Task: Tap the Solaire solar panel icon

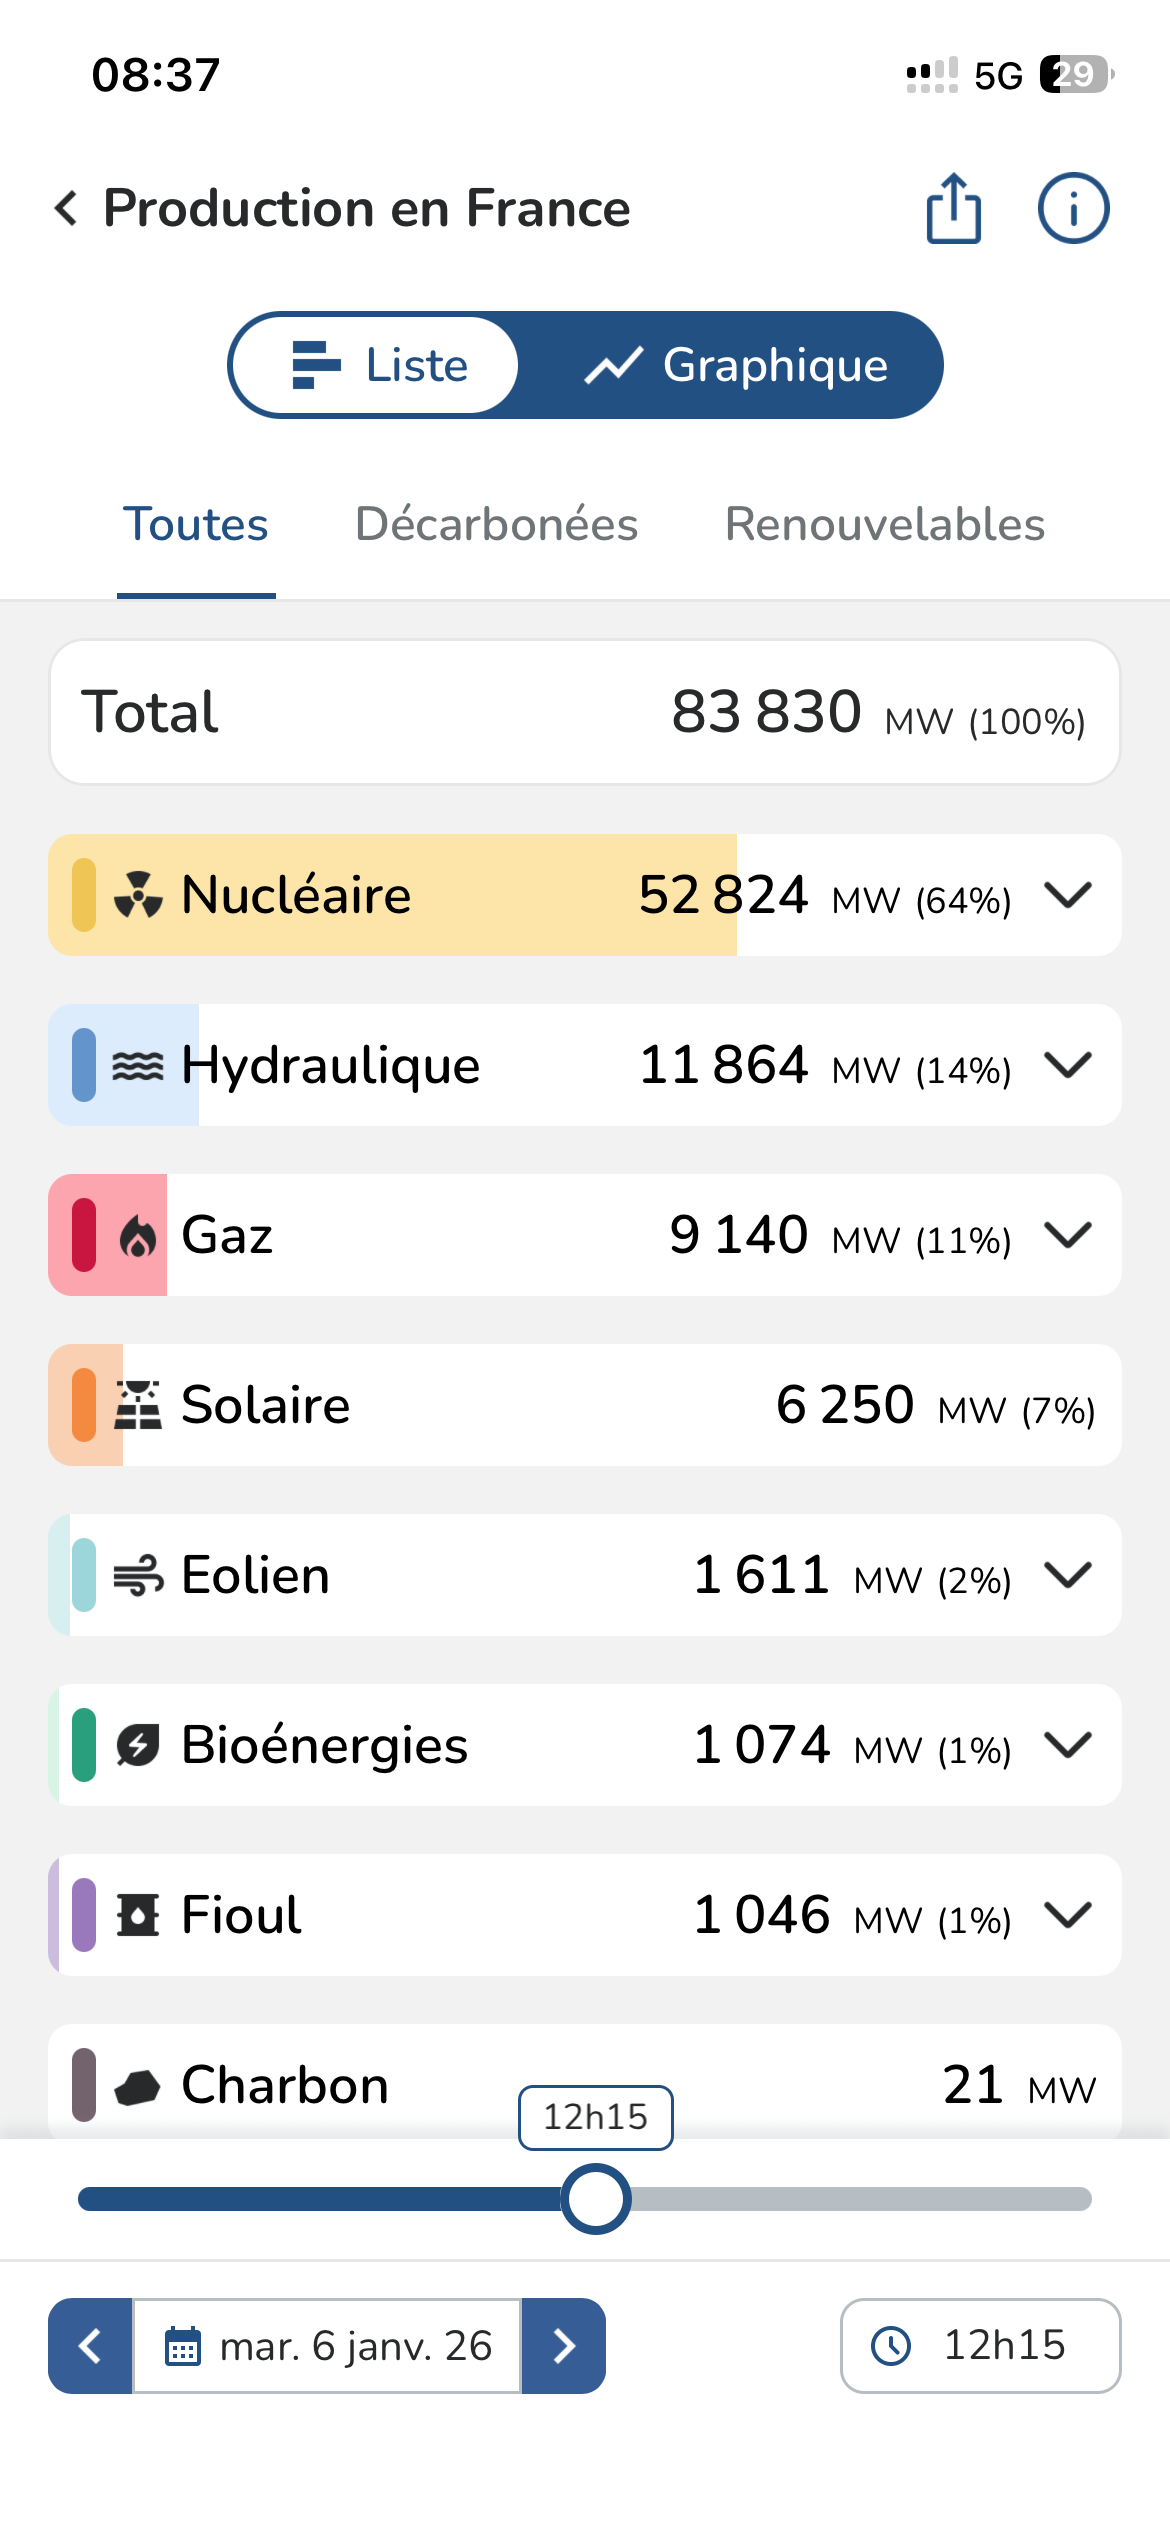Action: [x=138, y=1405]
